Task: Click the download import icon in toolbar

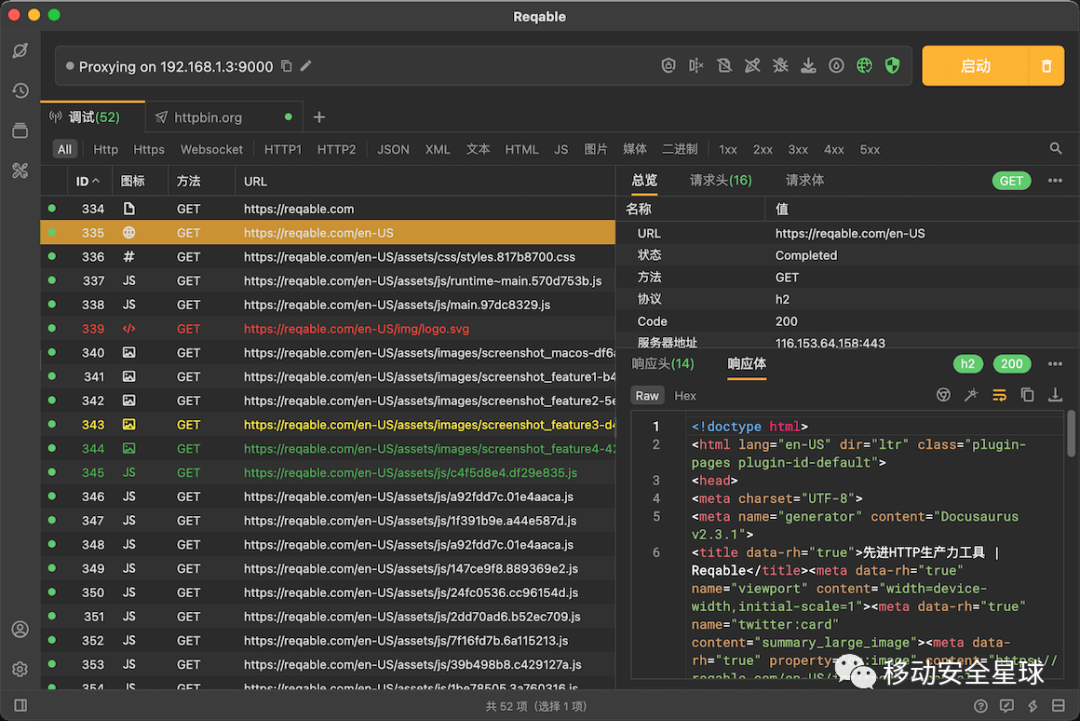Action: click(x=808, y=65)
